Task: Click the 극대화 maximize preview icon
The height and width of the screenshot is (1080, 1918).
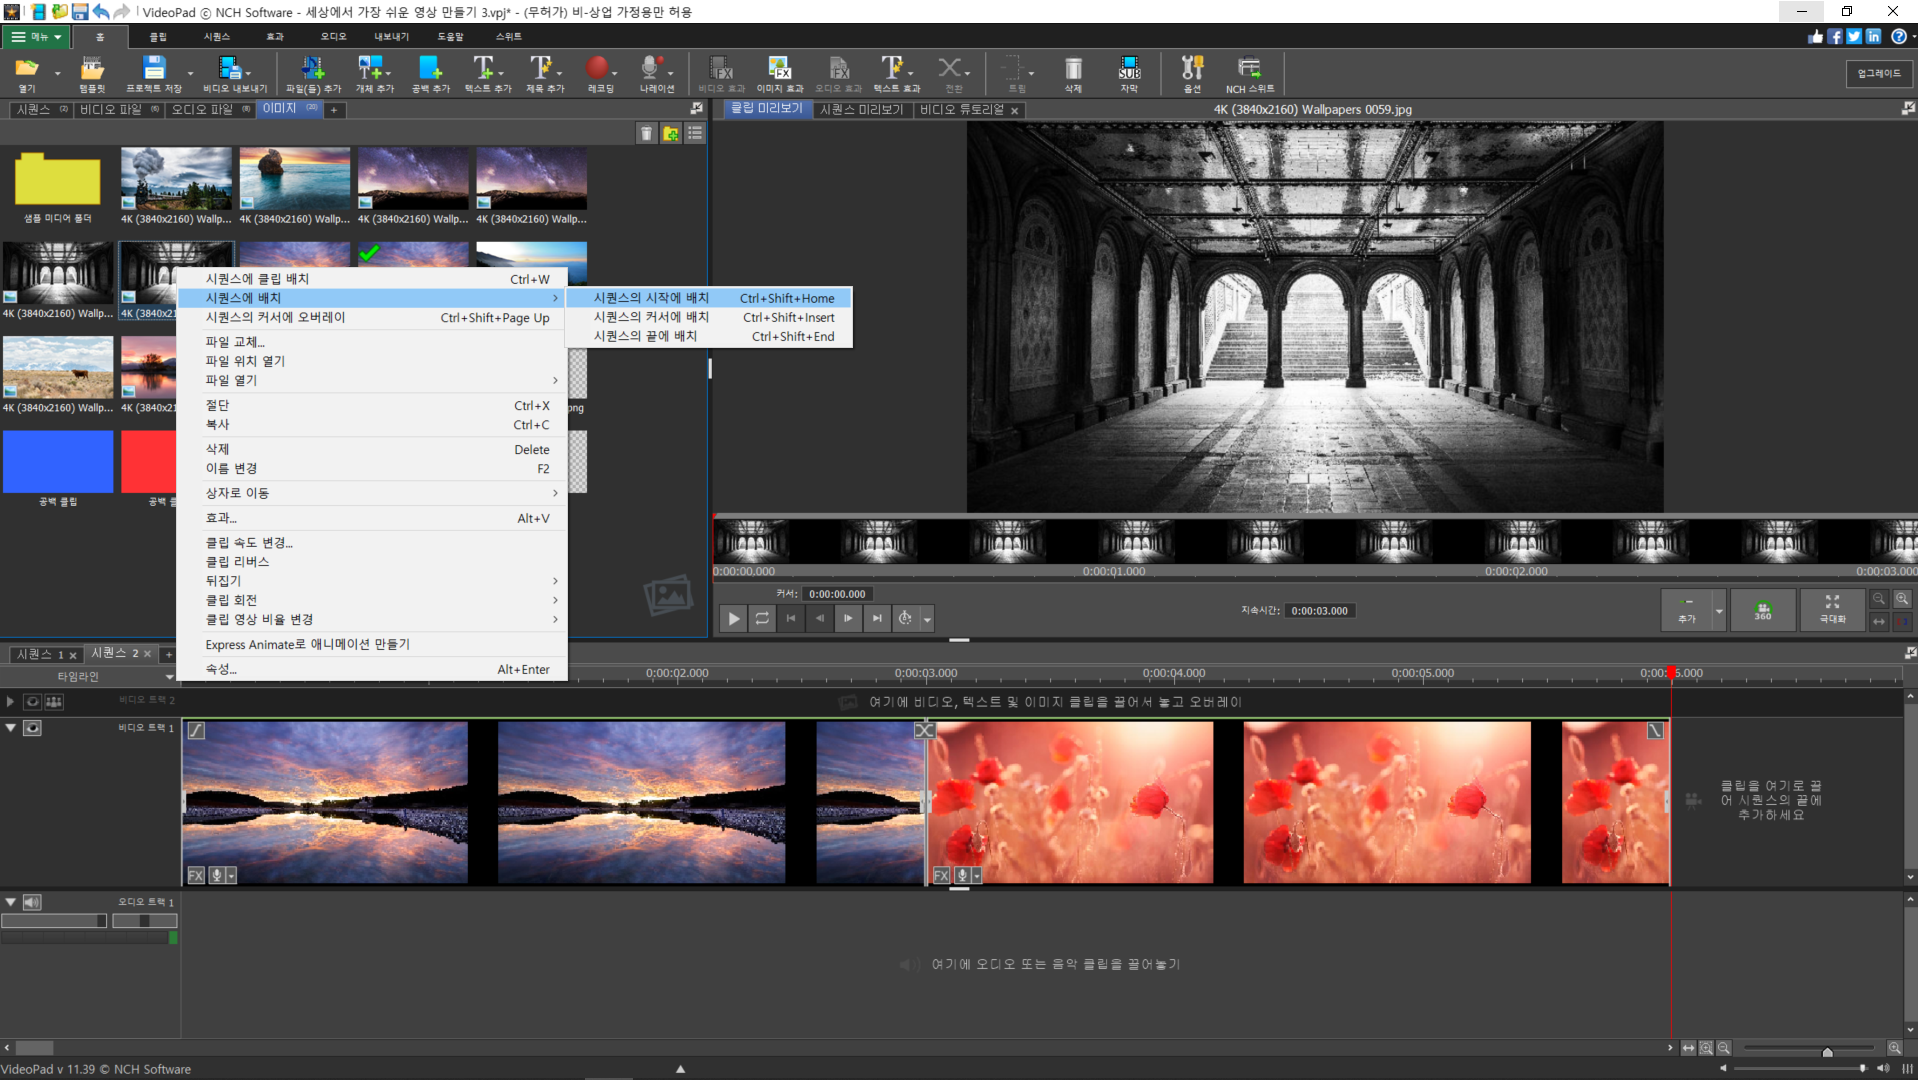Action: pos(1832,610)
